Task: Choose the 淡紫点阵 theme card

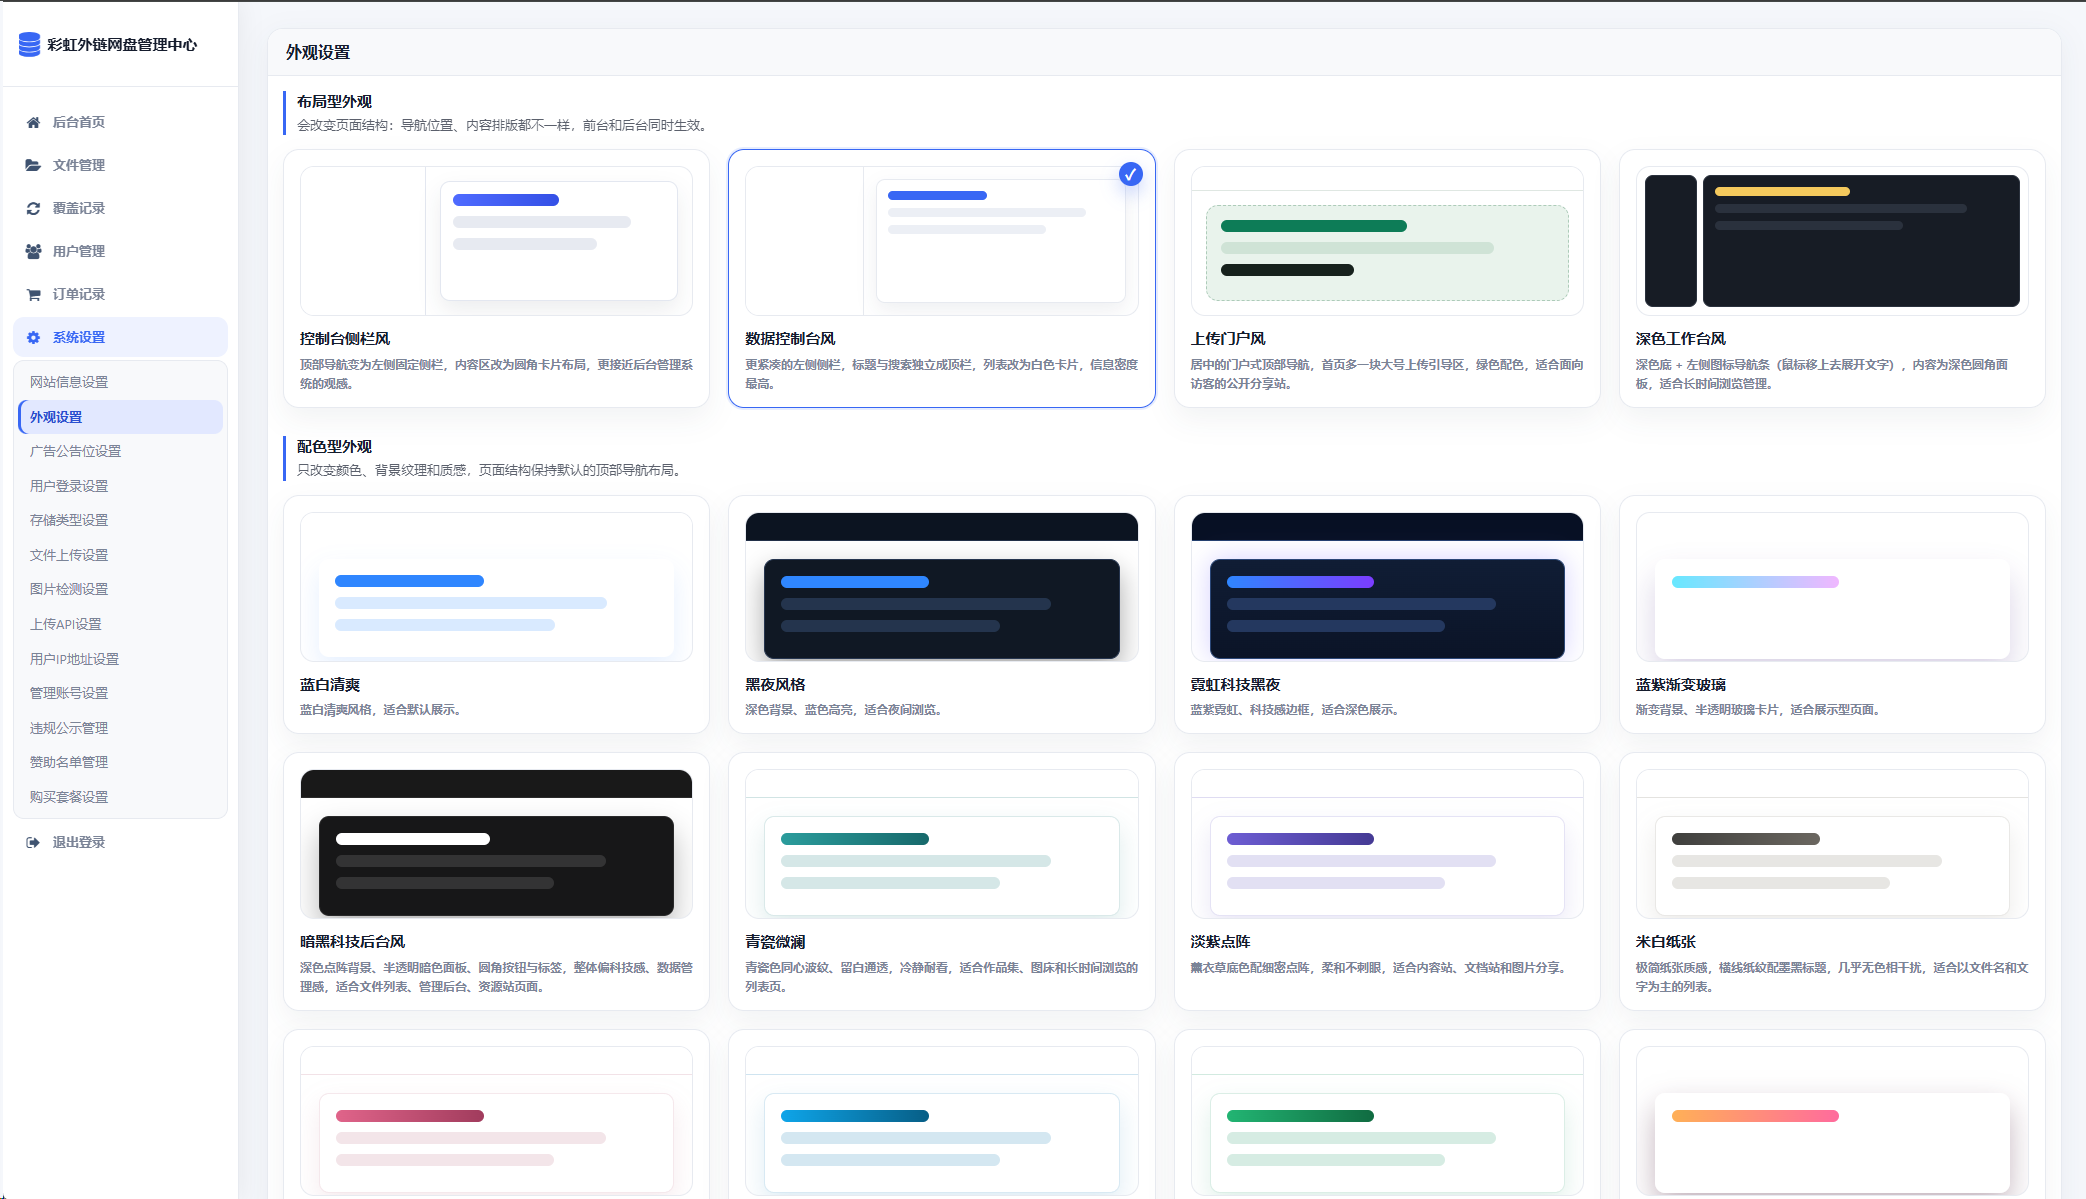Action: coord(1387,881)
